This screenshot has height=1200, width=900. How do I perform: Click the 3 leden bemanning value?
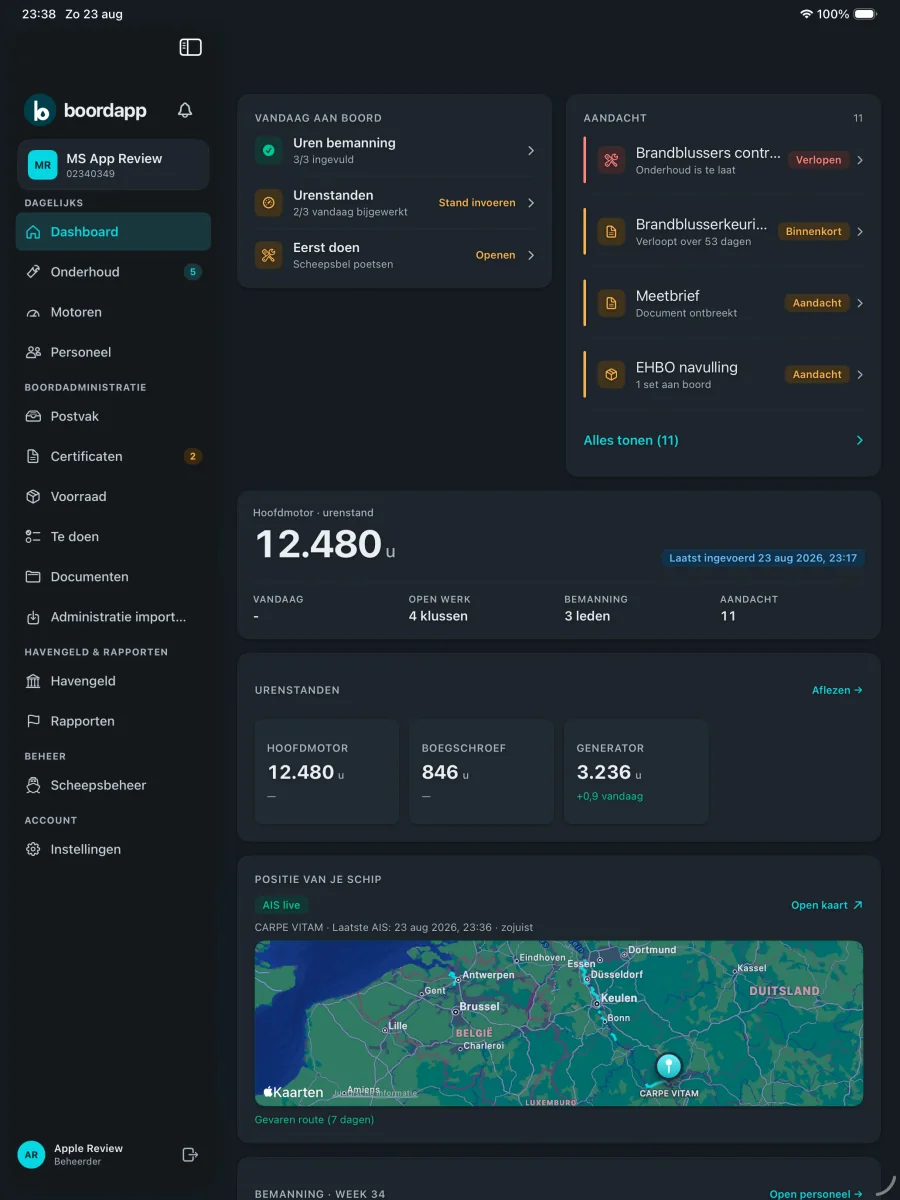(x=587, y=616)
